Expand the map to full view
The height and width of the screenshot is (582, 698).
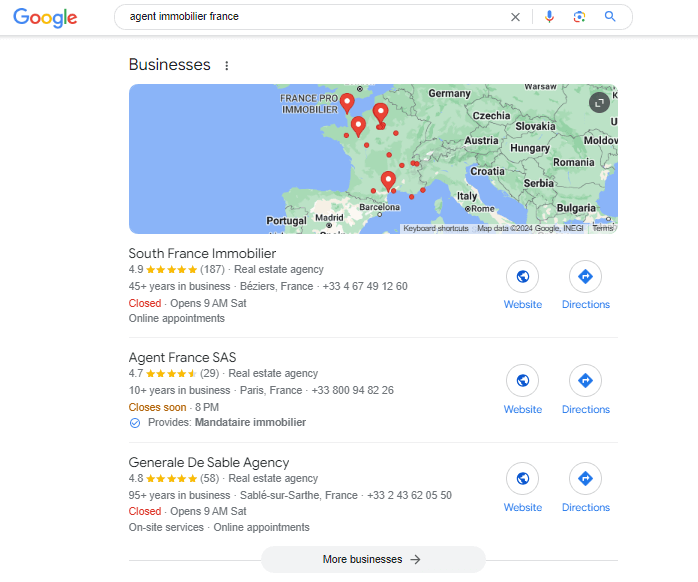[x=599, y=102]
